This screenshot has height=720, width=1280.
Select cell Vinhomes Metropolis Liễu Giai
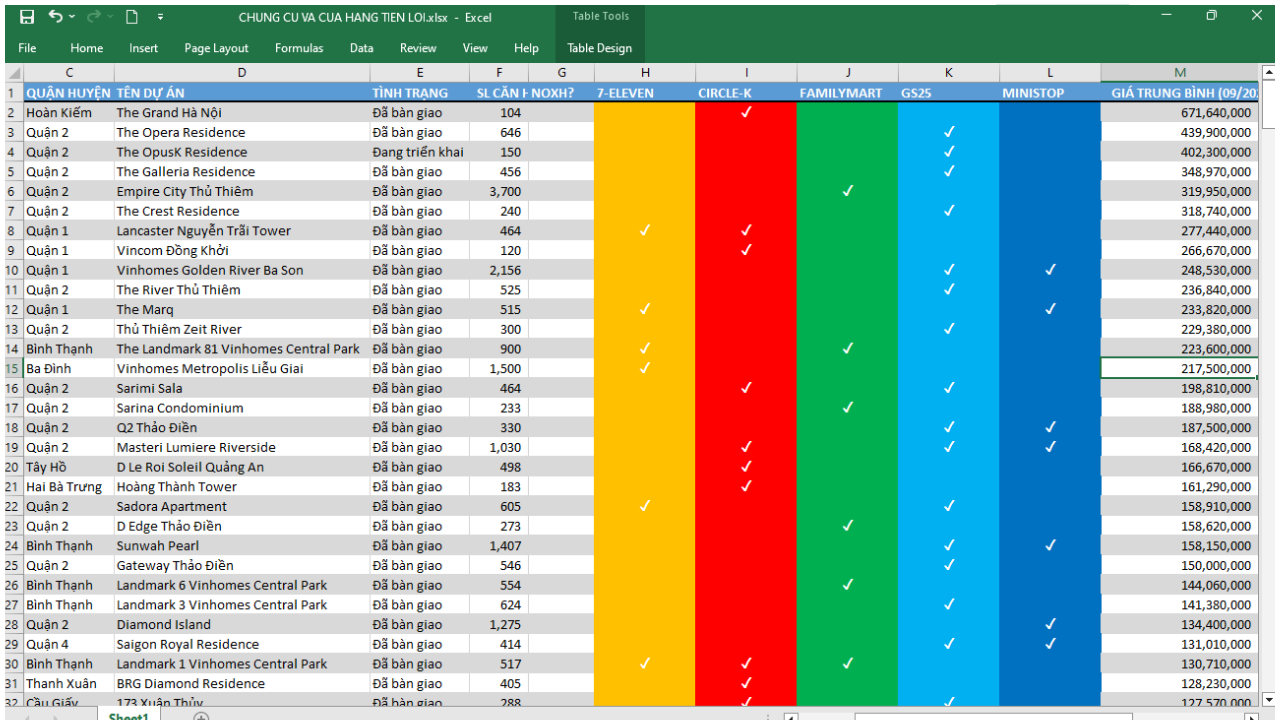(242, 368)
